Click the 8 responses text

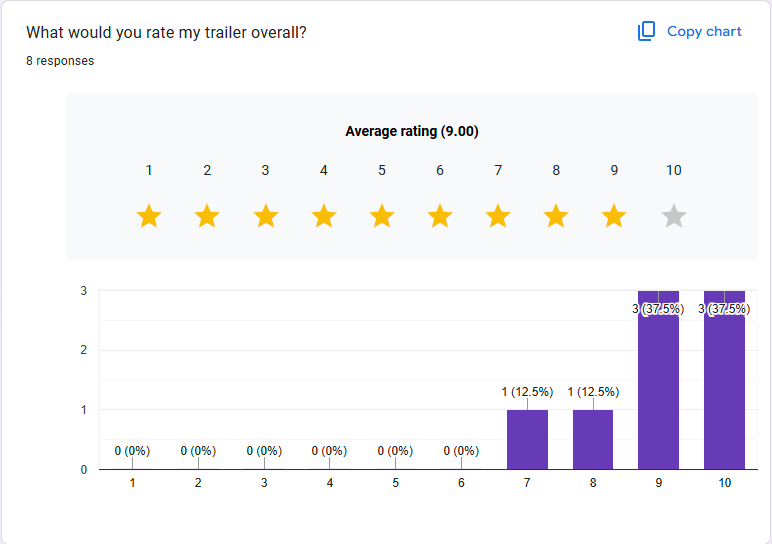click(x=60, y=61)
